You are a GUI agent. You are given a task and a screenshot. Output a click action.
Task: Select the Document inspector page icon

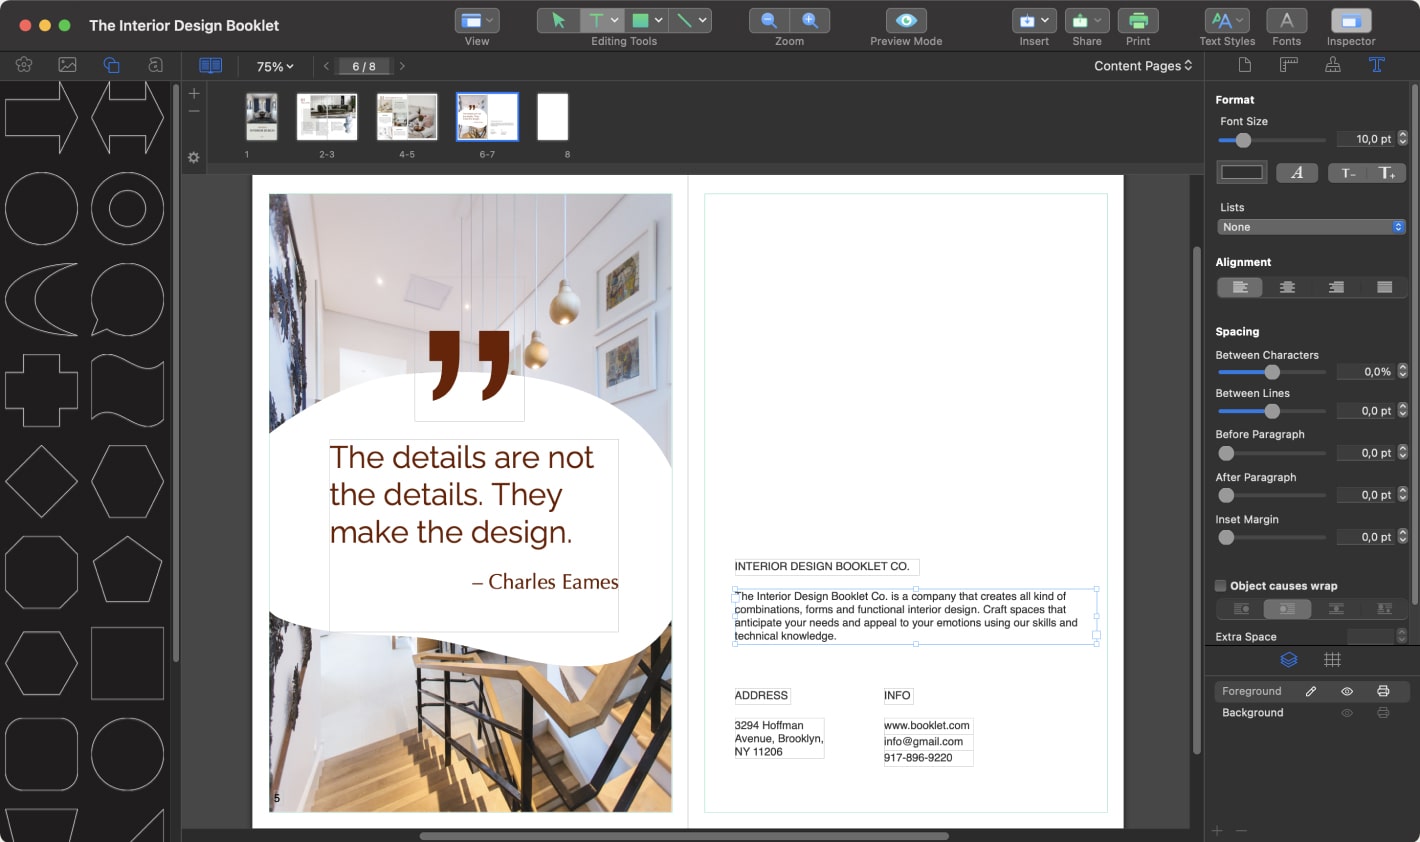[1243, 64]
